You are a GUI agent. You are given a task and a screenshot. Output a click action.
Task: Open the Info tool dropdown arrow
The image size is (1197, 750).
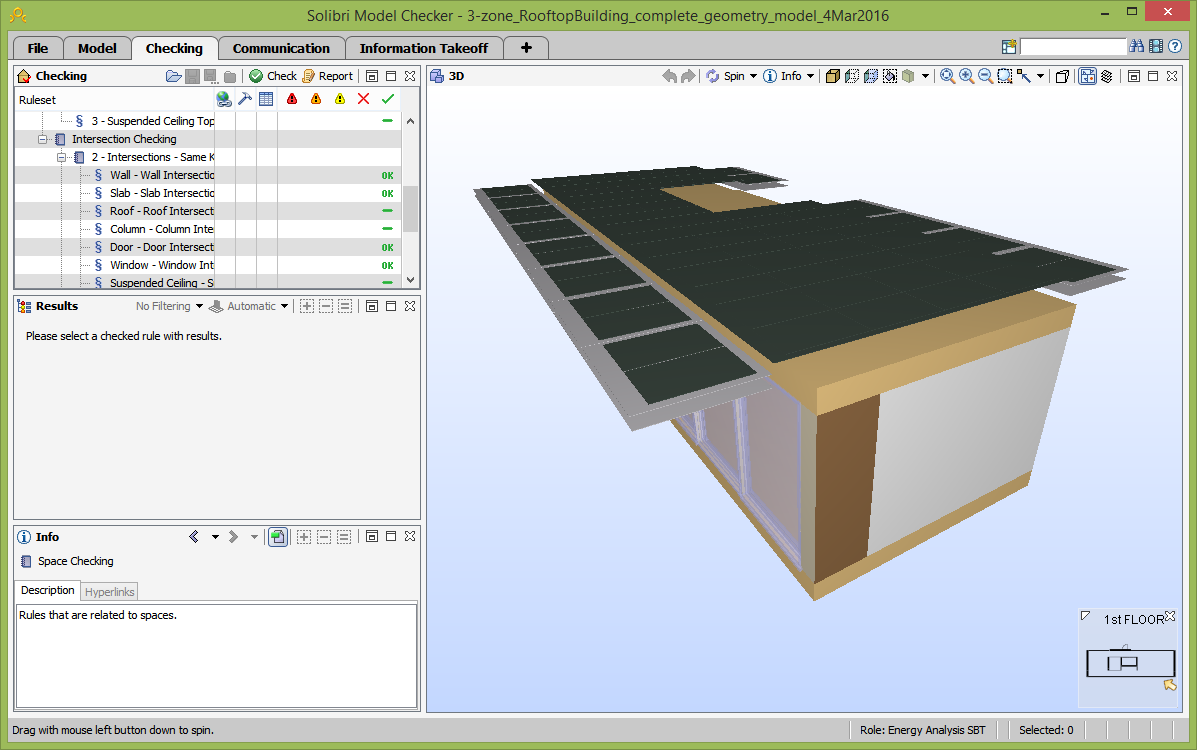811,76
